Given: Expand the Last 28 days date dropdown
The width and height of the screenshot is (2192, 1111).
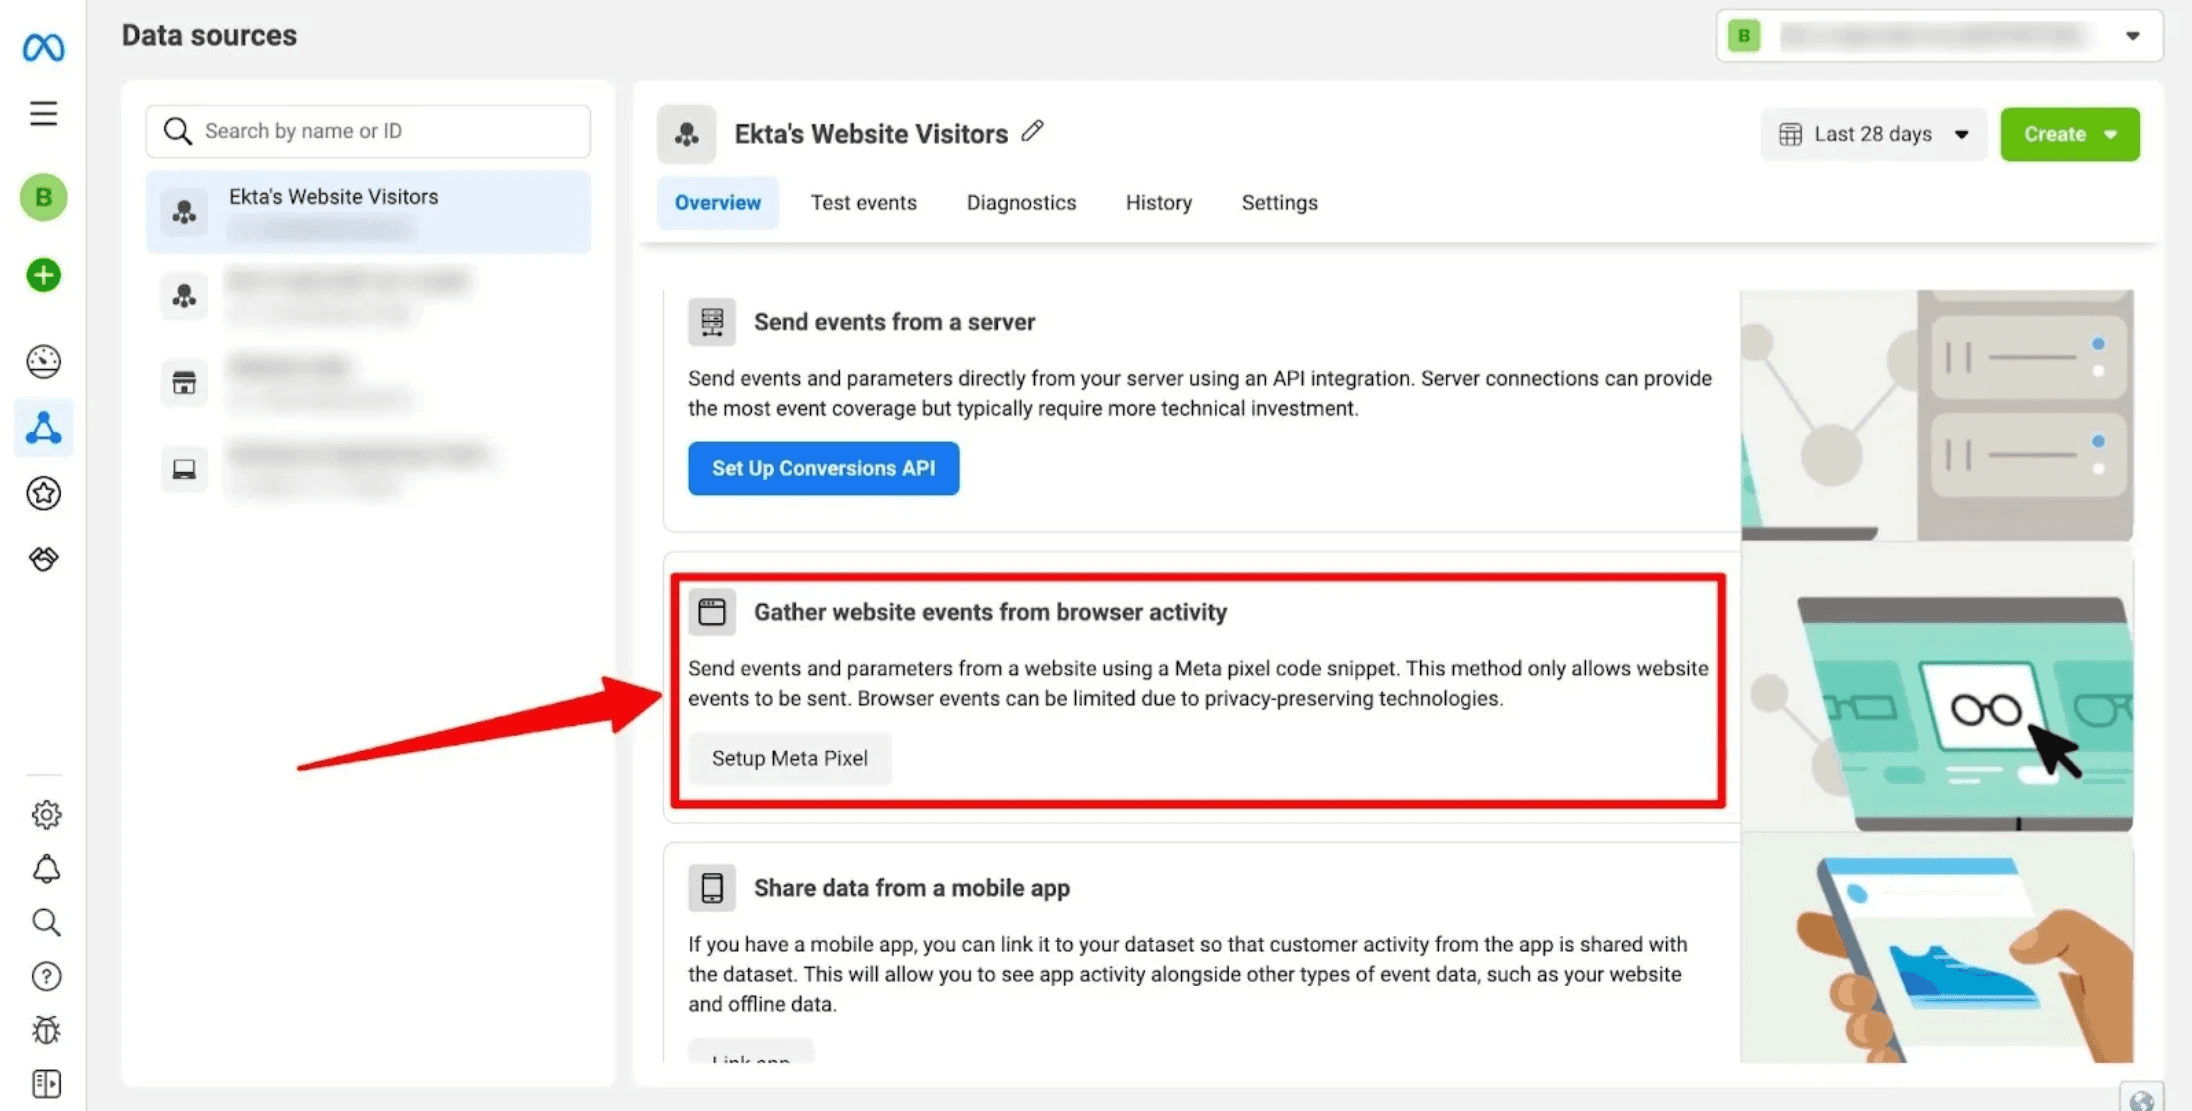Looking at the screenshot, I should tap(1873, 134).
